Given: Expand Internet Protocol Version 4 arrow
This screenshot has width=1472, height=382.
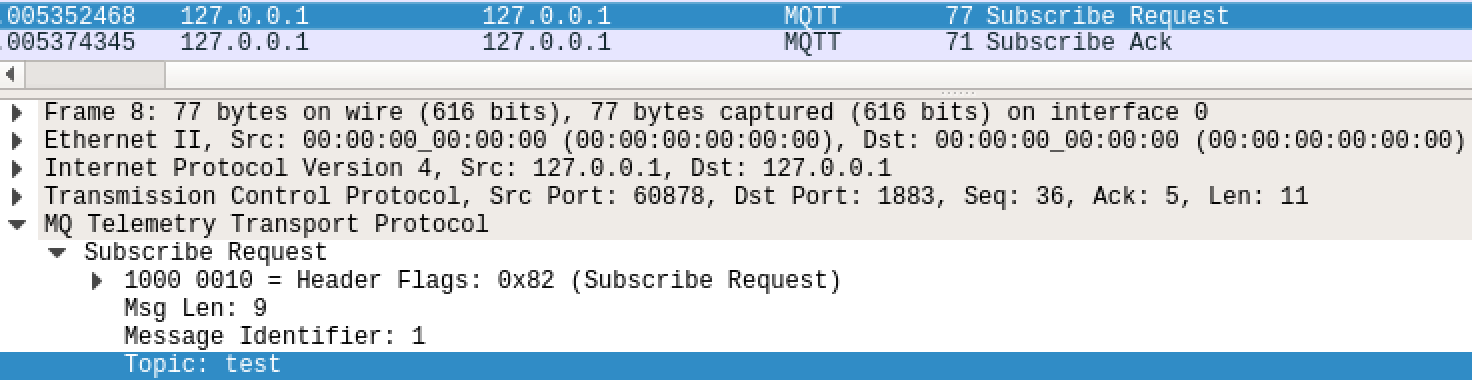Looking at the screenshot, I should [x=17, y=168].
